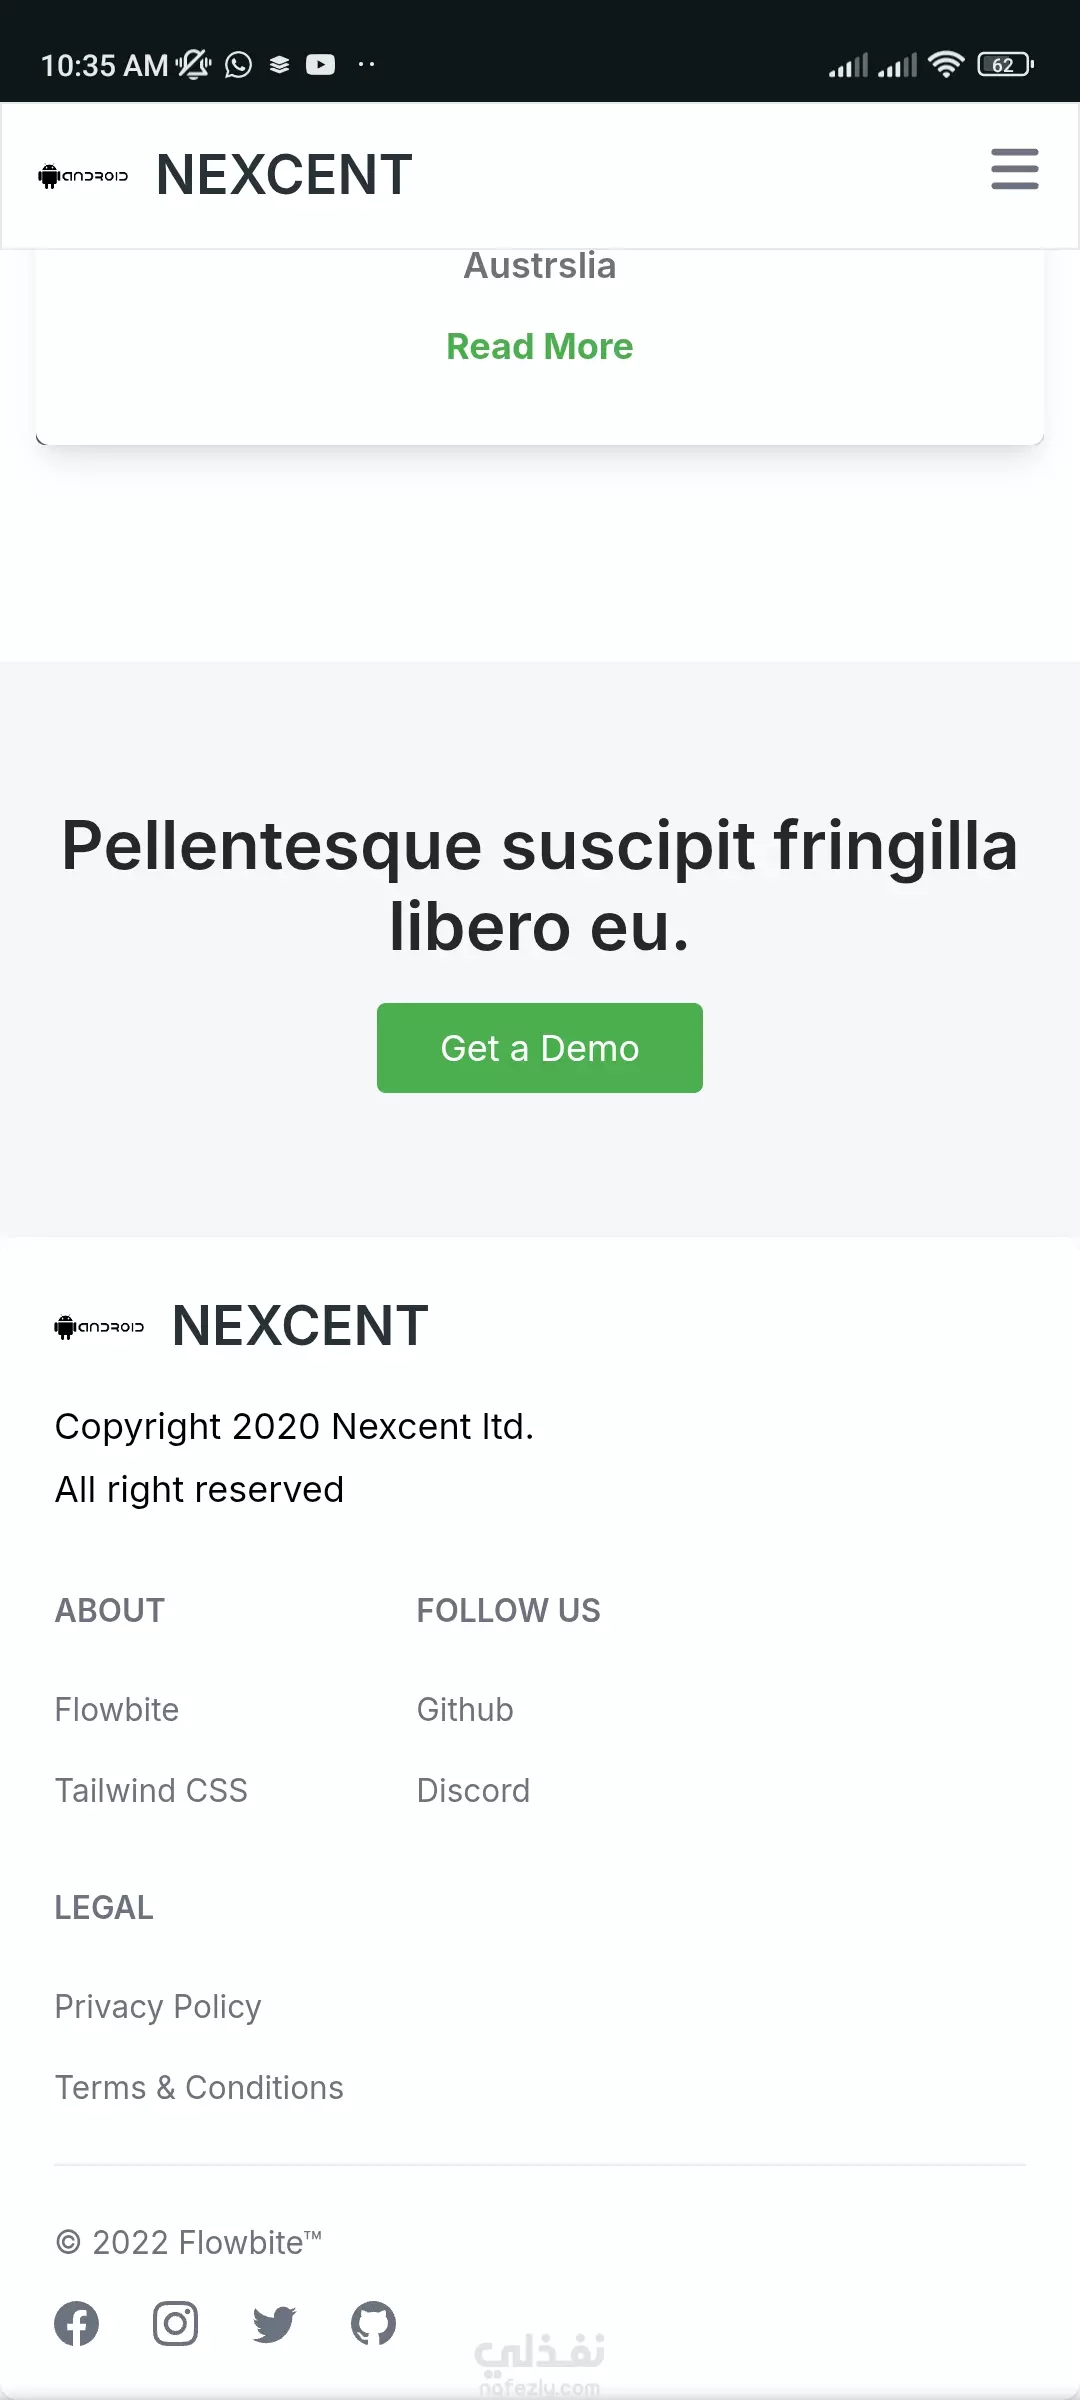
Task: Click the NEXCENT header brand title
Action: tap(284, 175)
